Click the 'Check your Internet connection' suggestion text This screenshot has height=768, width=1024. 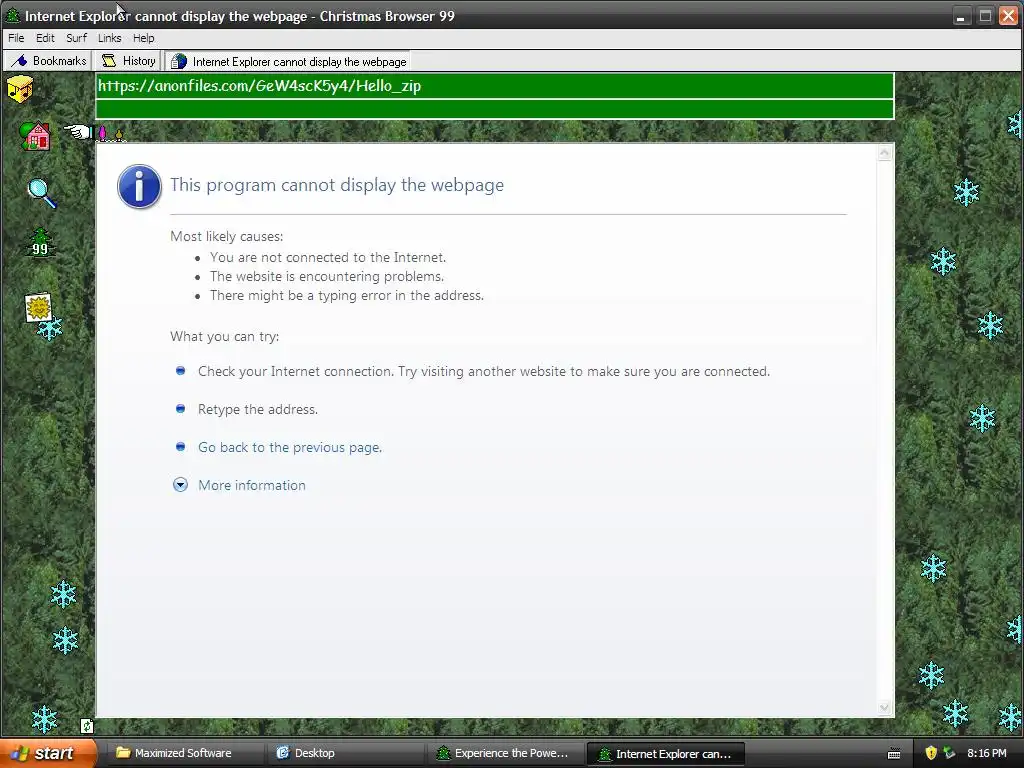pyautogui.click(x=484, y=372)
